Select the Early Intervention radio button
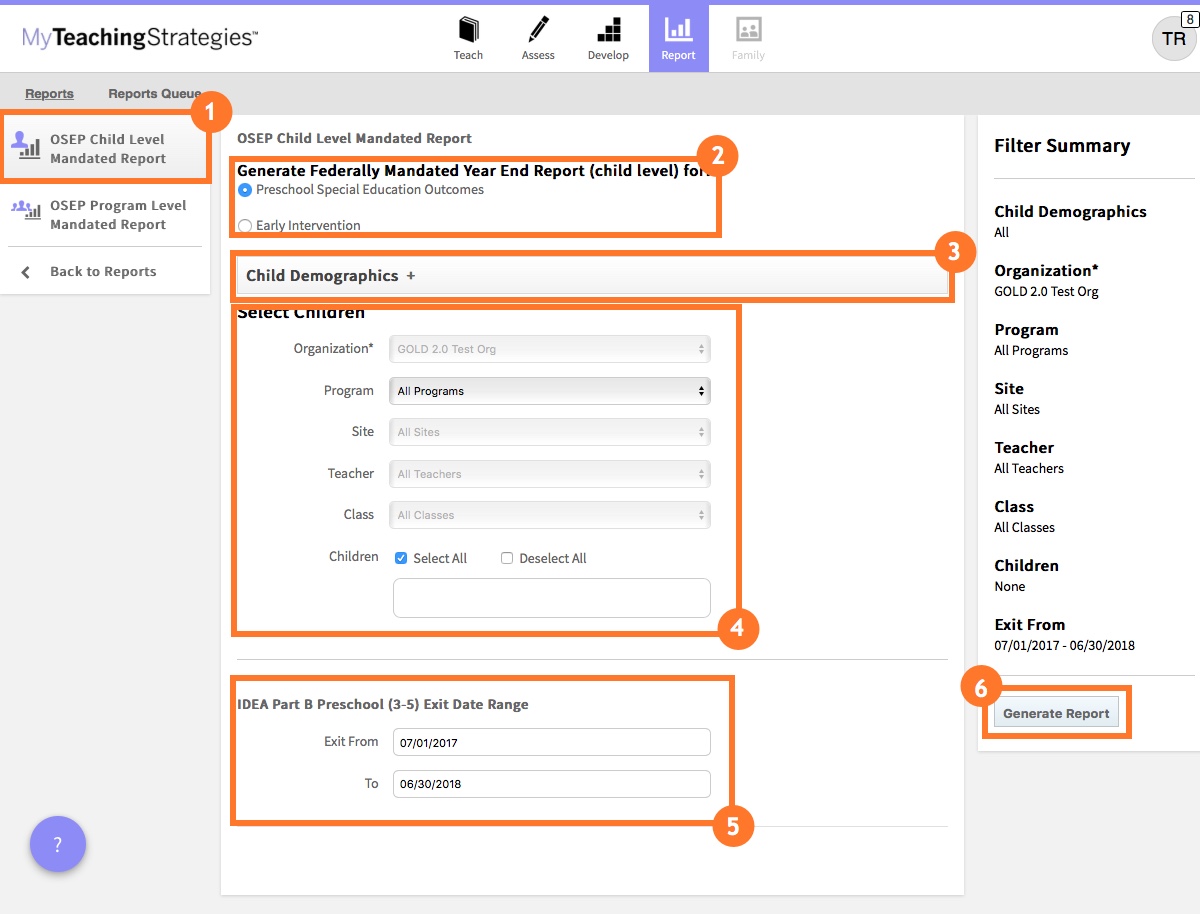Image resolution: width=1200 pixels, height=914 pixels. [245, 226]
